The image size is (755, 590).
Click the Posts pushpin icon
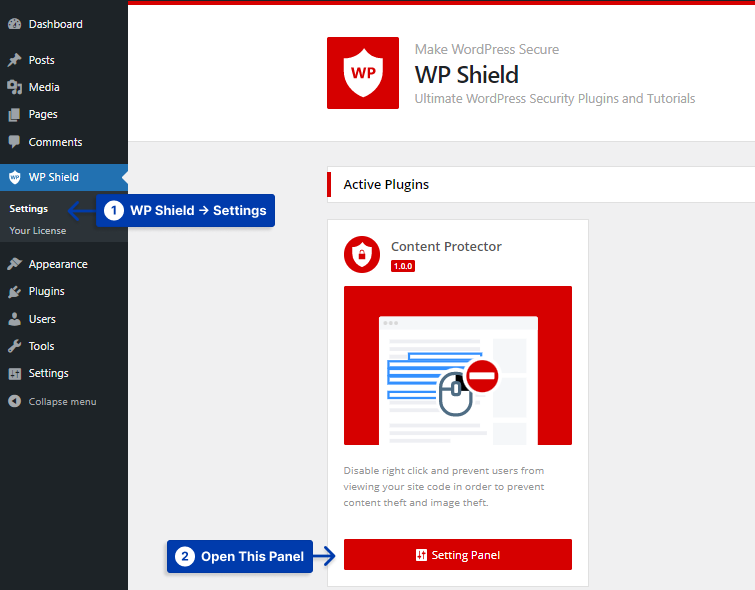14,60
